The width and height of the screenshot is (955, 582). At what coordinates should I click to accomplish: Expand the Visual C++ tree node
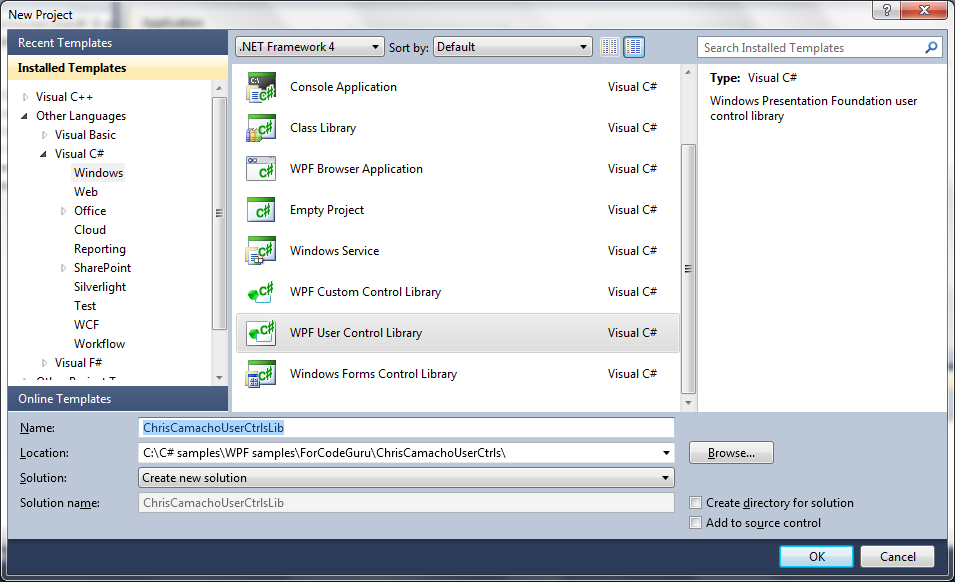[x=26, y=97]
